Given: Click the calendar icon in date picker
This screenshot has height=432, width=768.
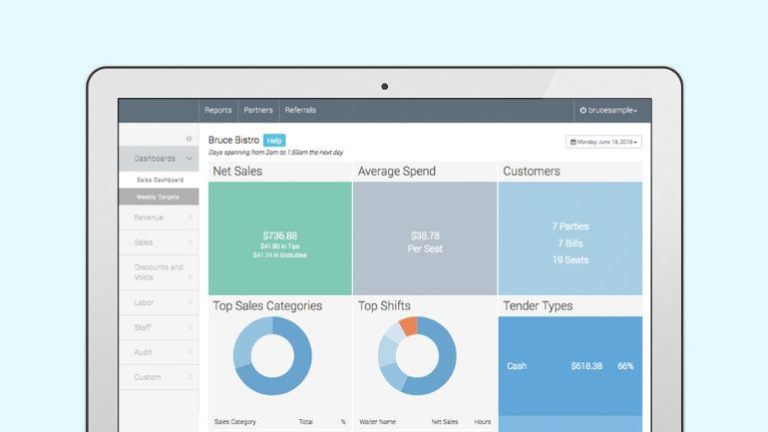Looking at the screenshot, I should click(x=573, y=142).
